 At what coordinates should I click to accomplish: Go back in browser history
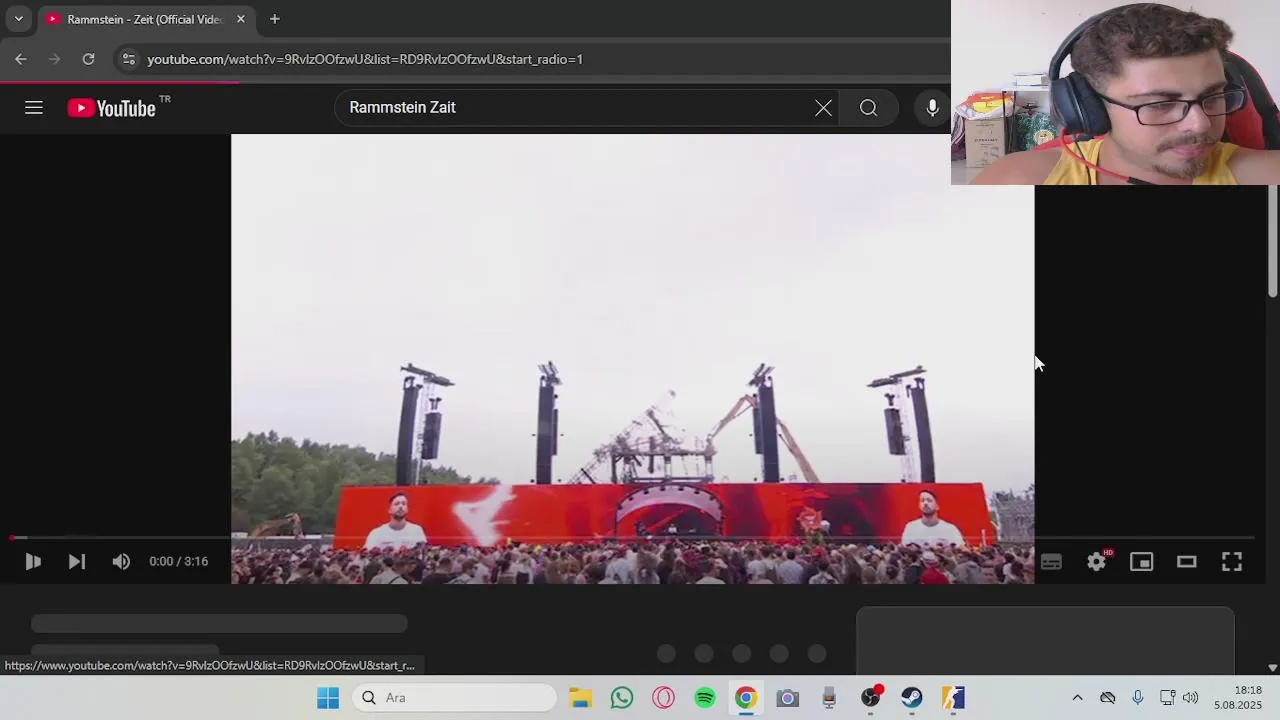(21, 59)
